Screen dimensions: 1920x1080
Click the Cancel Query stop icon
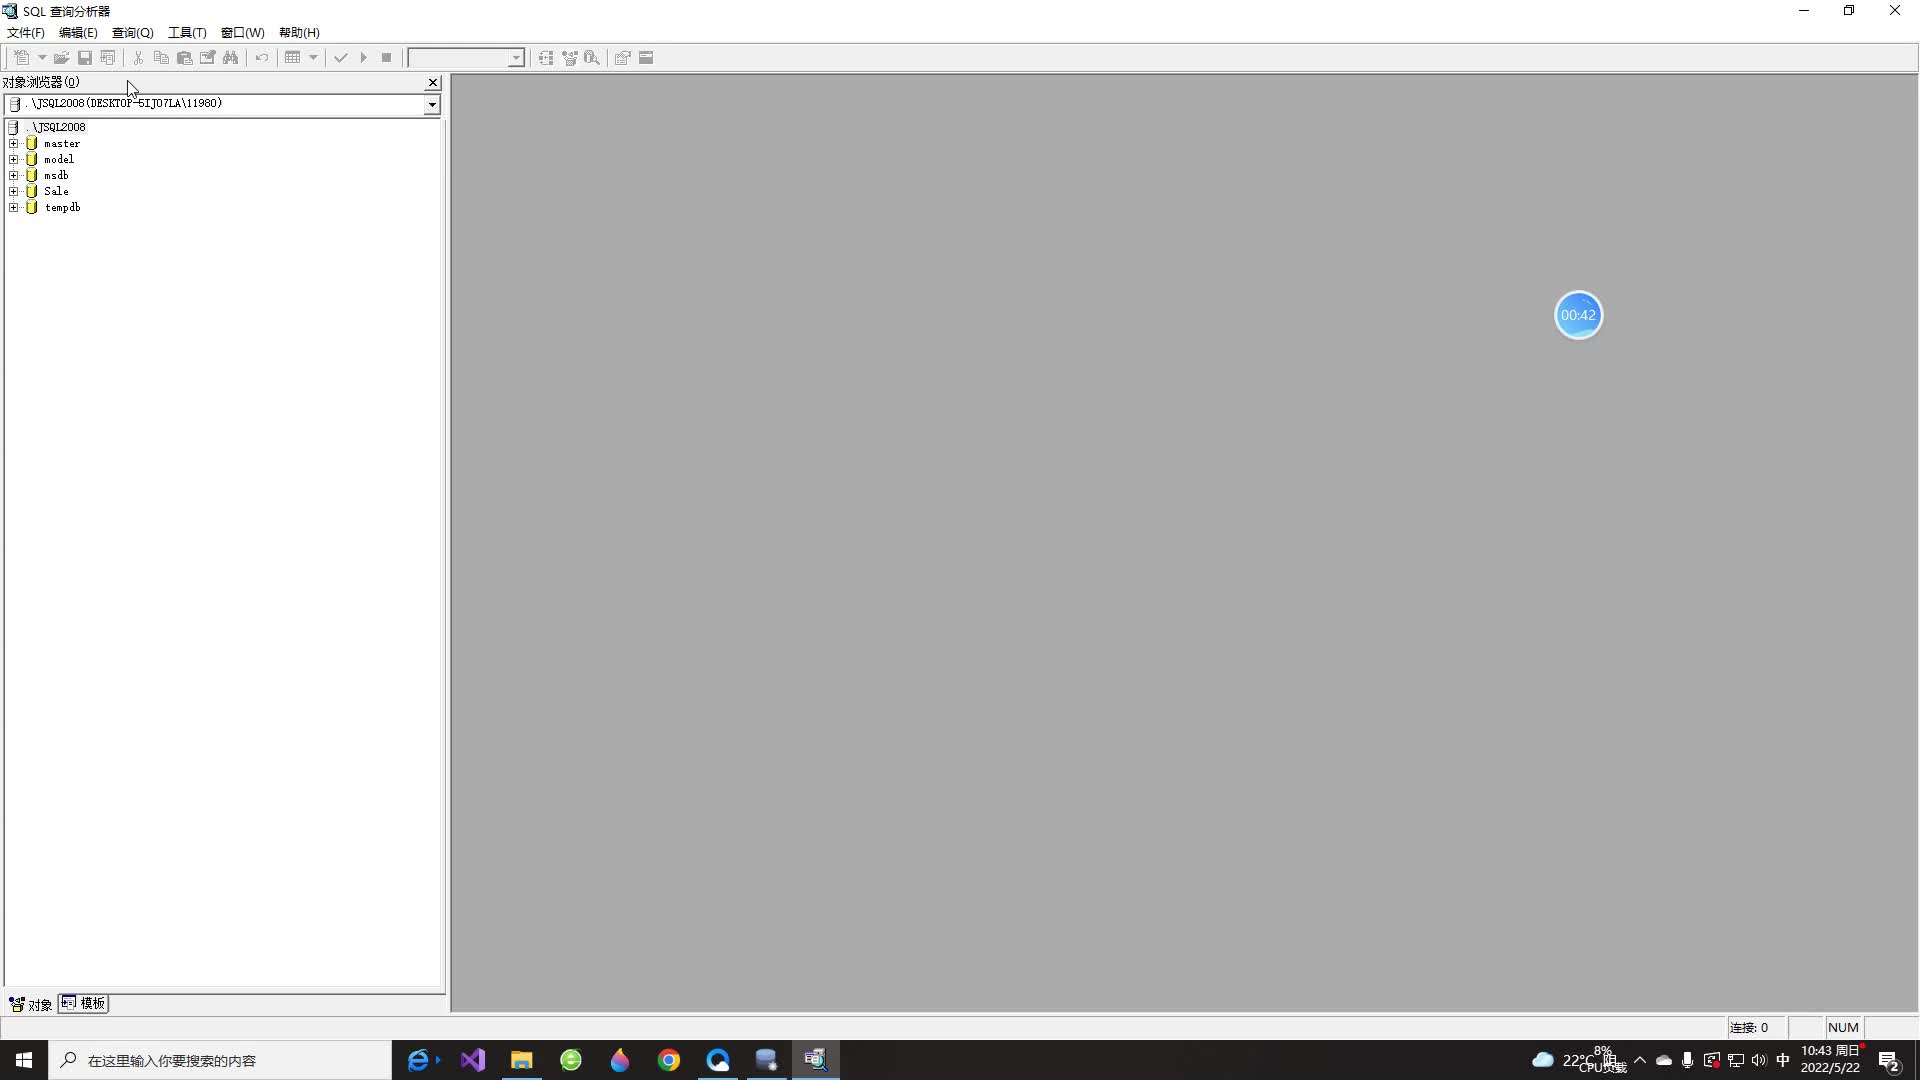pos(386,58)
